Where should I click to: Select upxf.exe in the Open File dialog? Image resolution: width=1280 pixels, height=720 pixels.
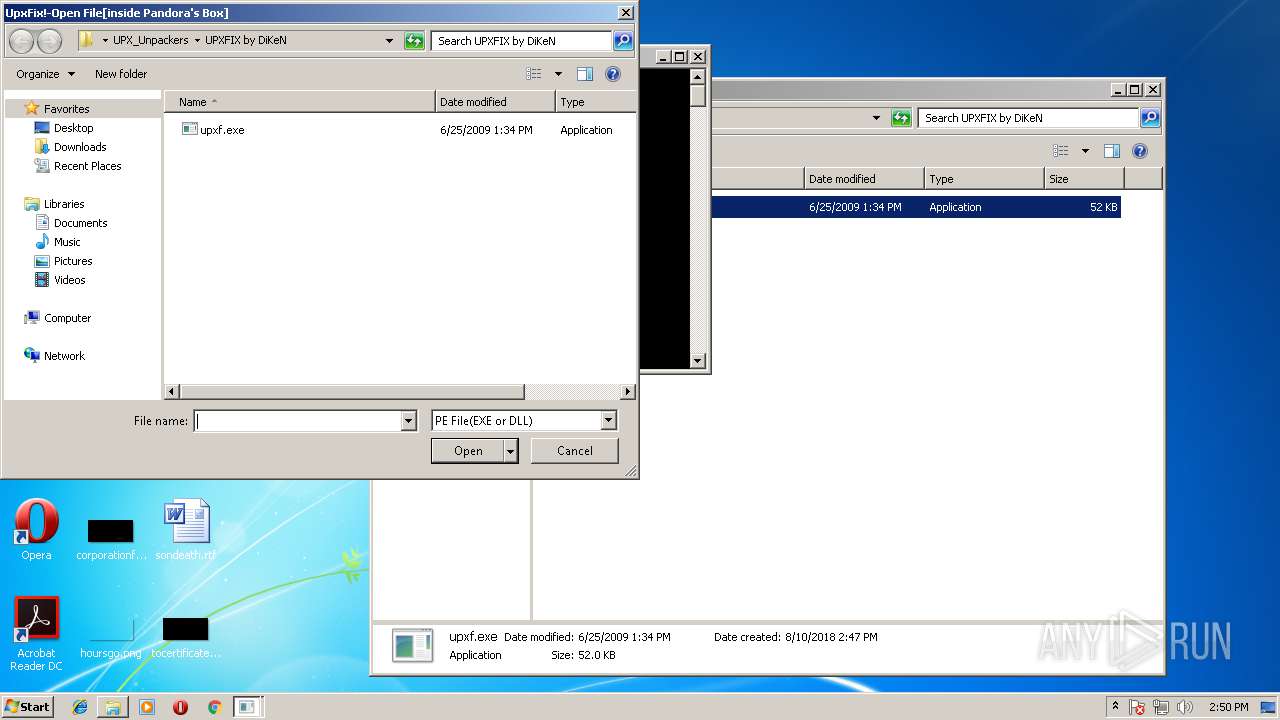pos(213,130)
